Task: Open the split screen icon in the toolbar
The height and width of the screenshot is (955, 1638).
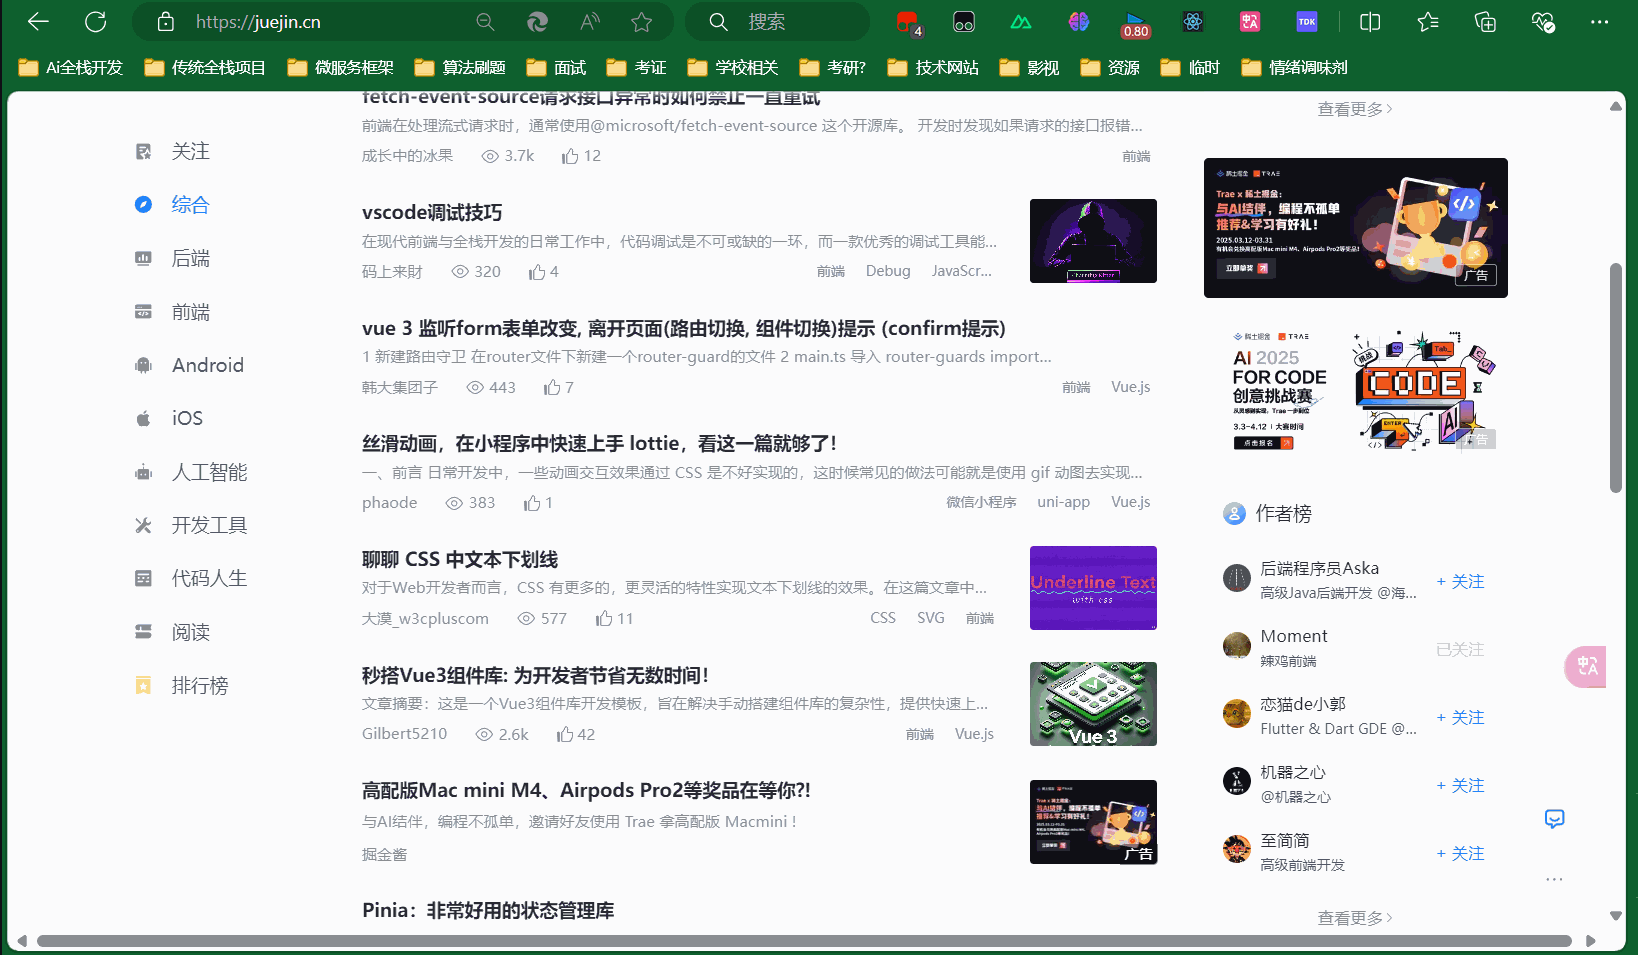Action: click(x=1370, y=21)
